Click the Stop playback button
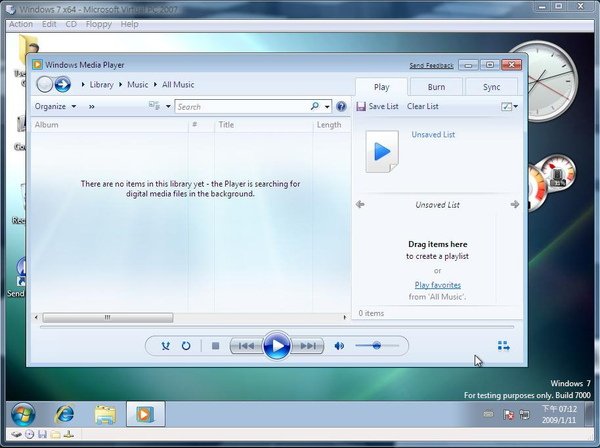The width and height of the screenshot is (600, 448). (215, 346)
